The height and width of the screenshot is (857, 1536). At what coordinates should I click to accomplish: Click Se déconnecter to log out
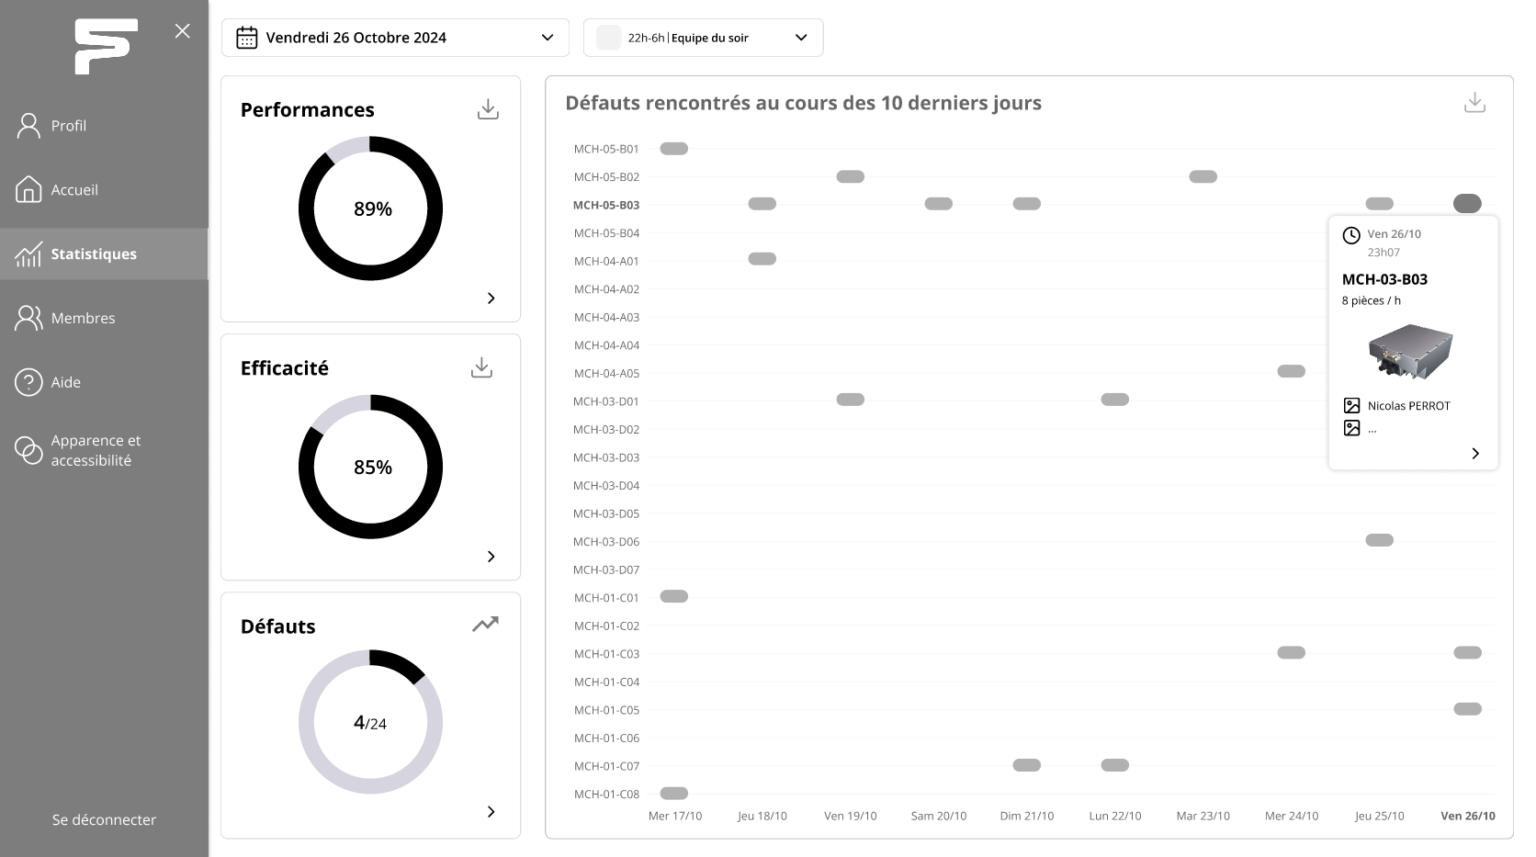104,820
